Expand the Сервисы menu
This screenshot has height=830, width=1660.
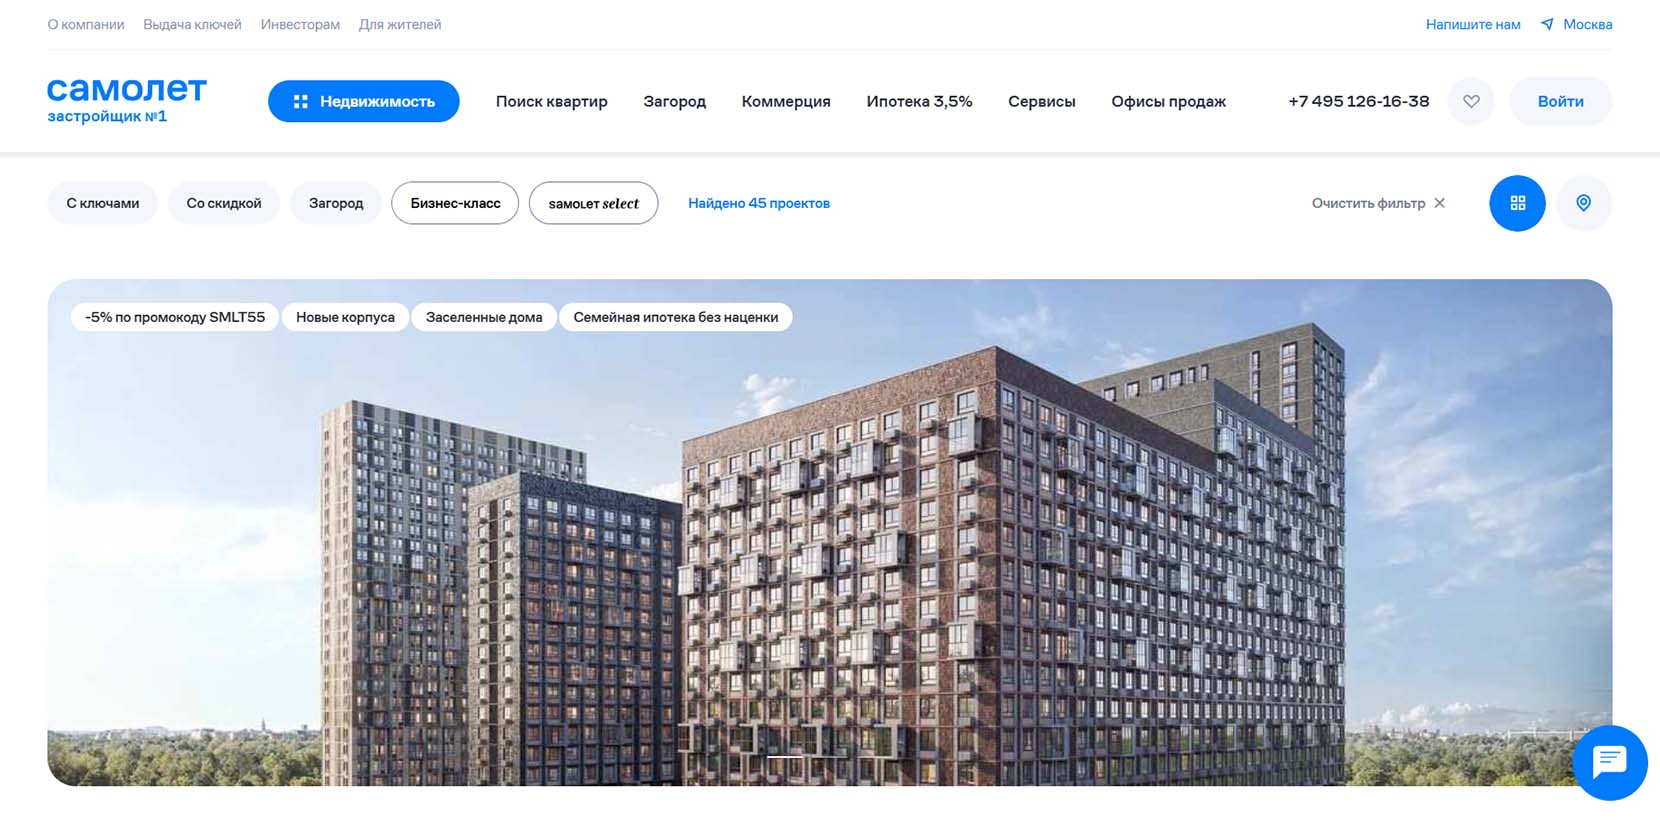(x=1041, y=101)
